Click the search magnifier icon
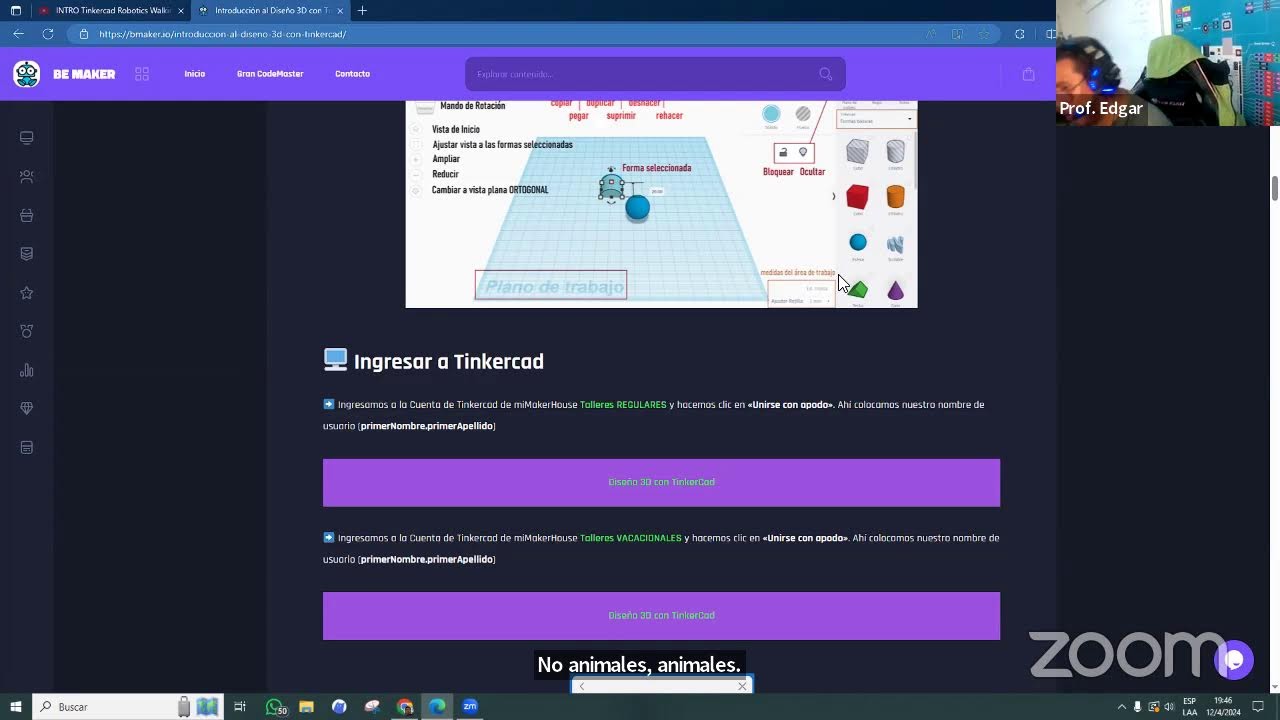1280x720 pixels. click(825, 74)
